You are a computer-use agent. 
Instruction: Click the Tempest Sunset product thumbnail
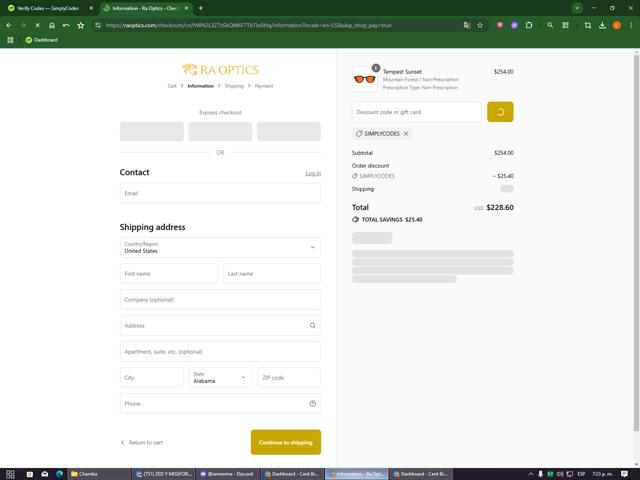coord(364,79)
